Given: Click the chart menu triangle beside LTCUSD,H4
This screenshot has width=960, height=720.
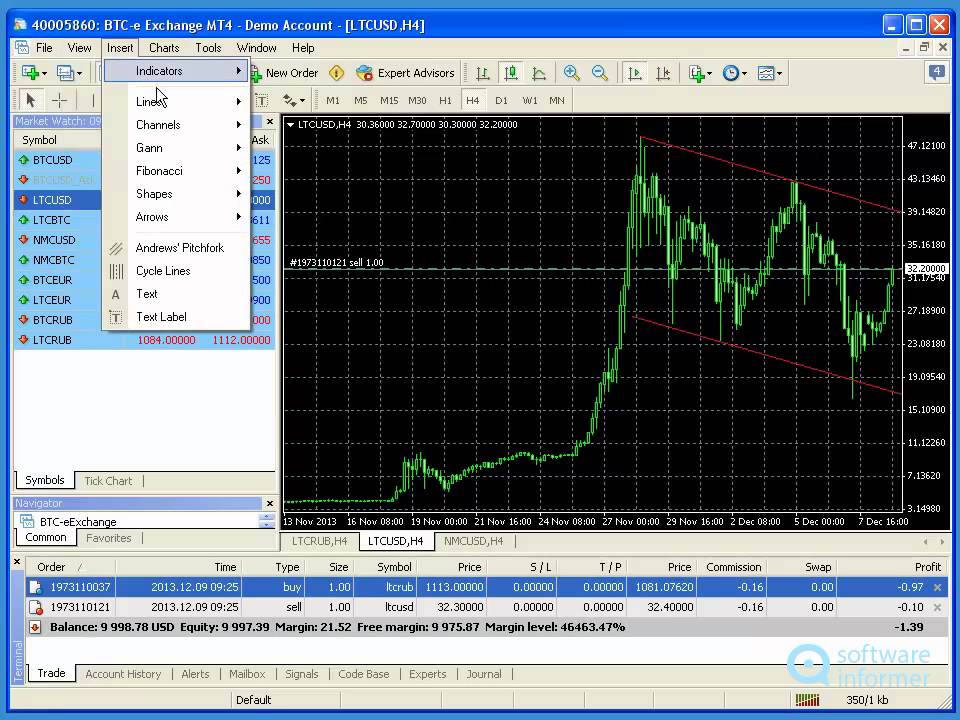Looking at the screenshot, I should pos(290,125).
